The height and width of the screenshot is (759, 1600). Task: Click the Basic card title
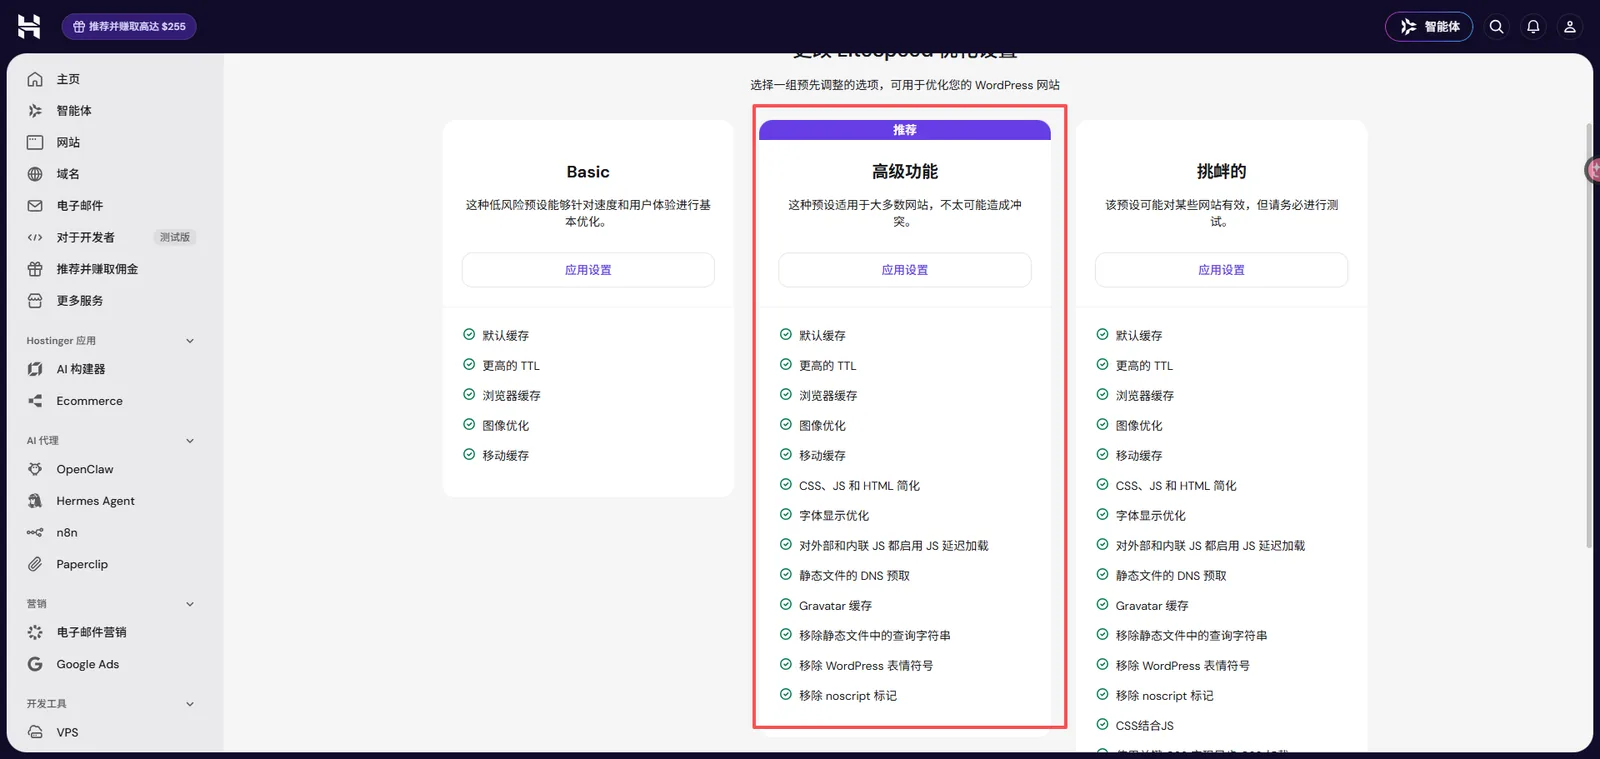click(x=588, y=172)
